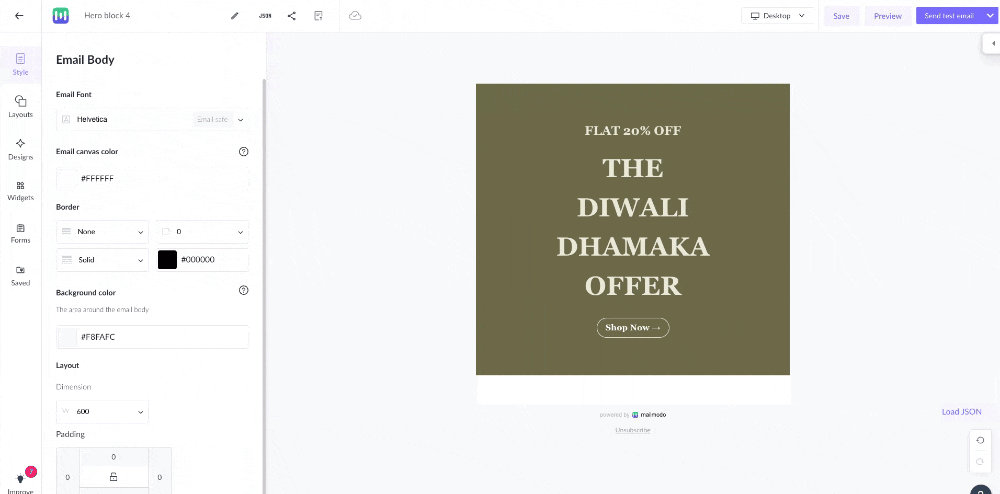Click the Load JSON link

coord(961,412)
